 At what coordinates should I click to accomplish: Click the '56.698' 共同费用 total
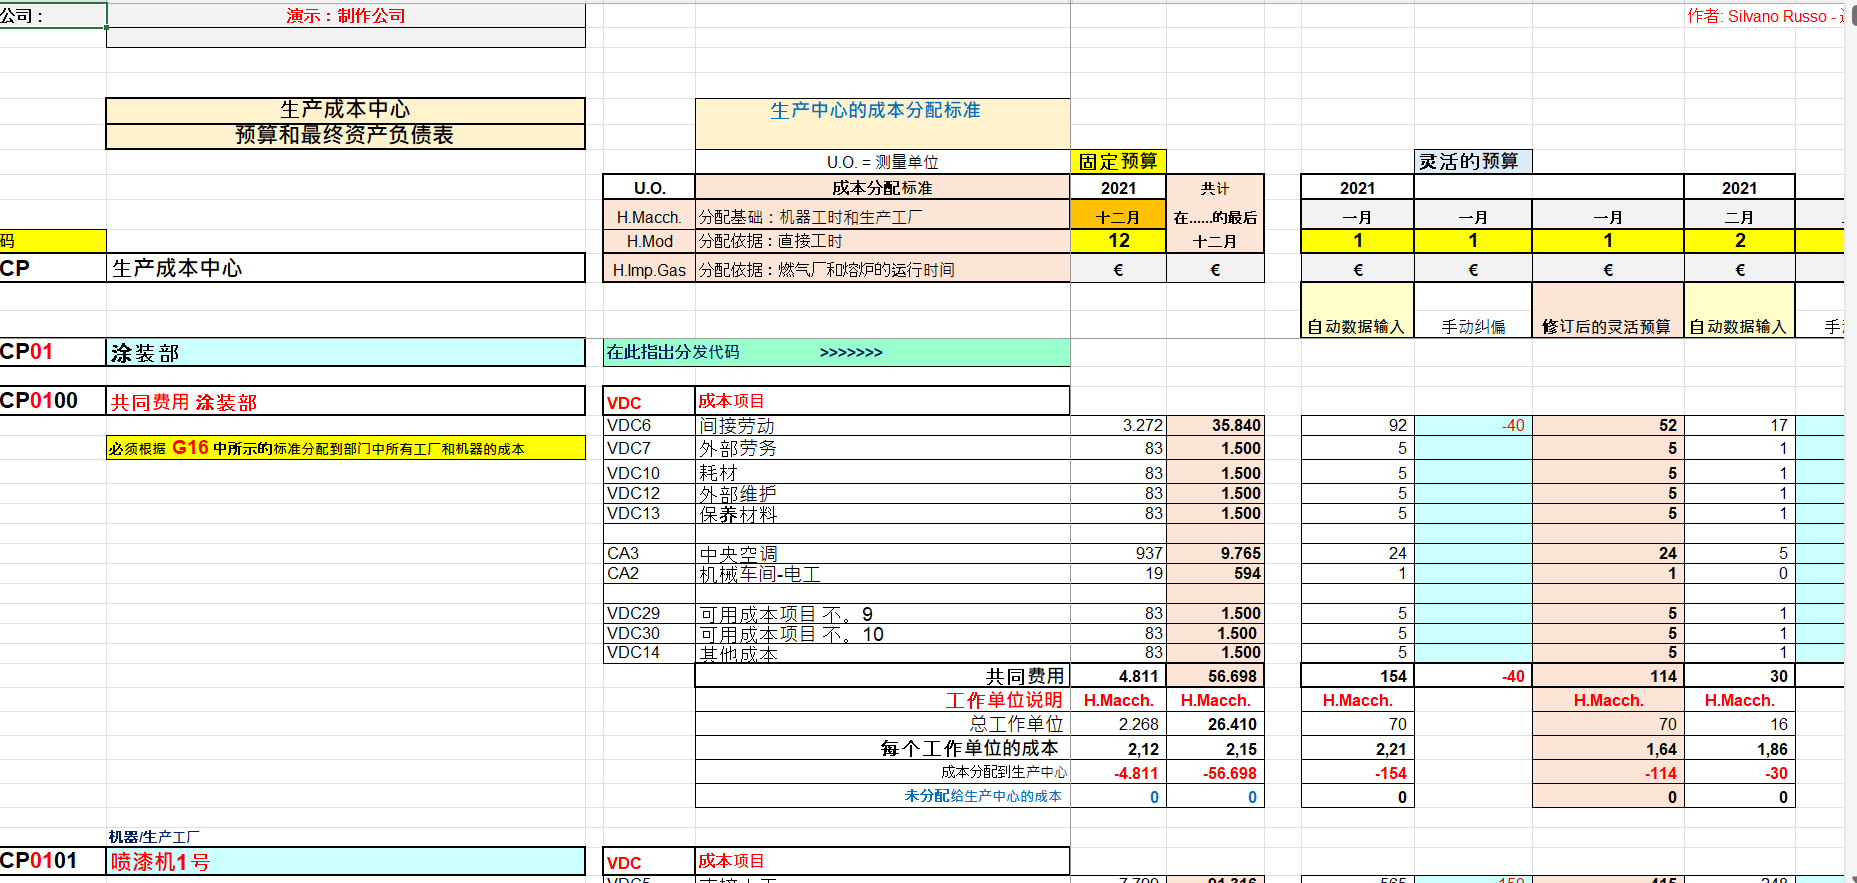pos(1215,676)
